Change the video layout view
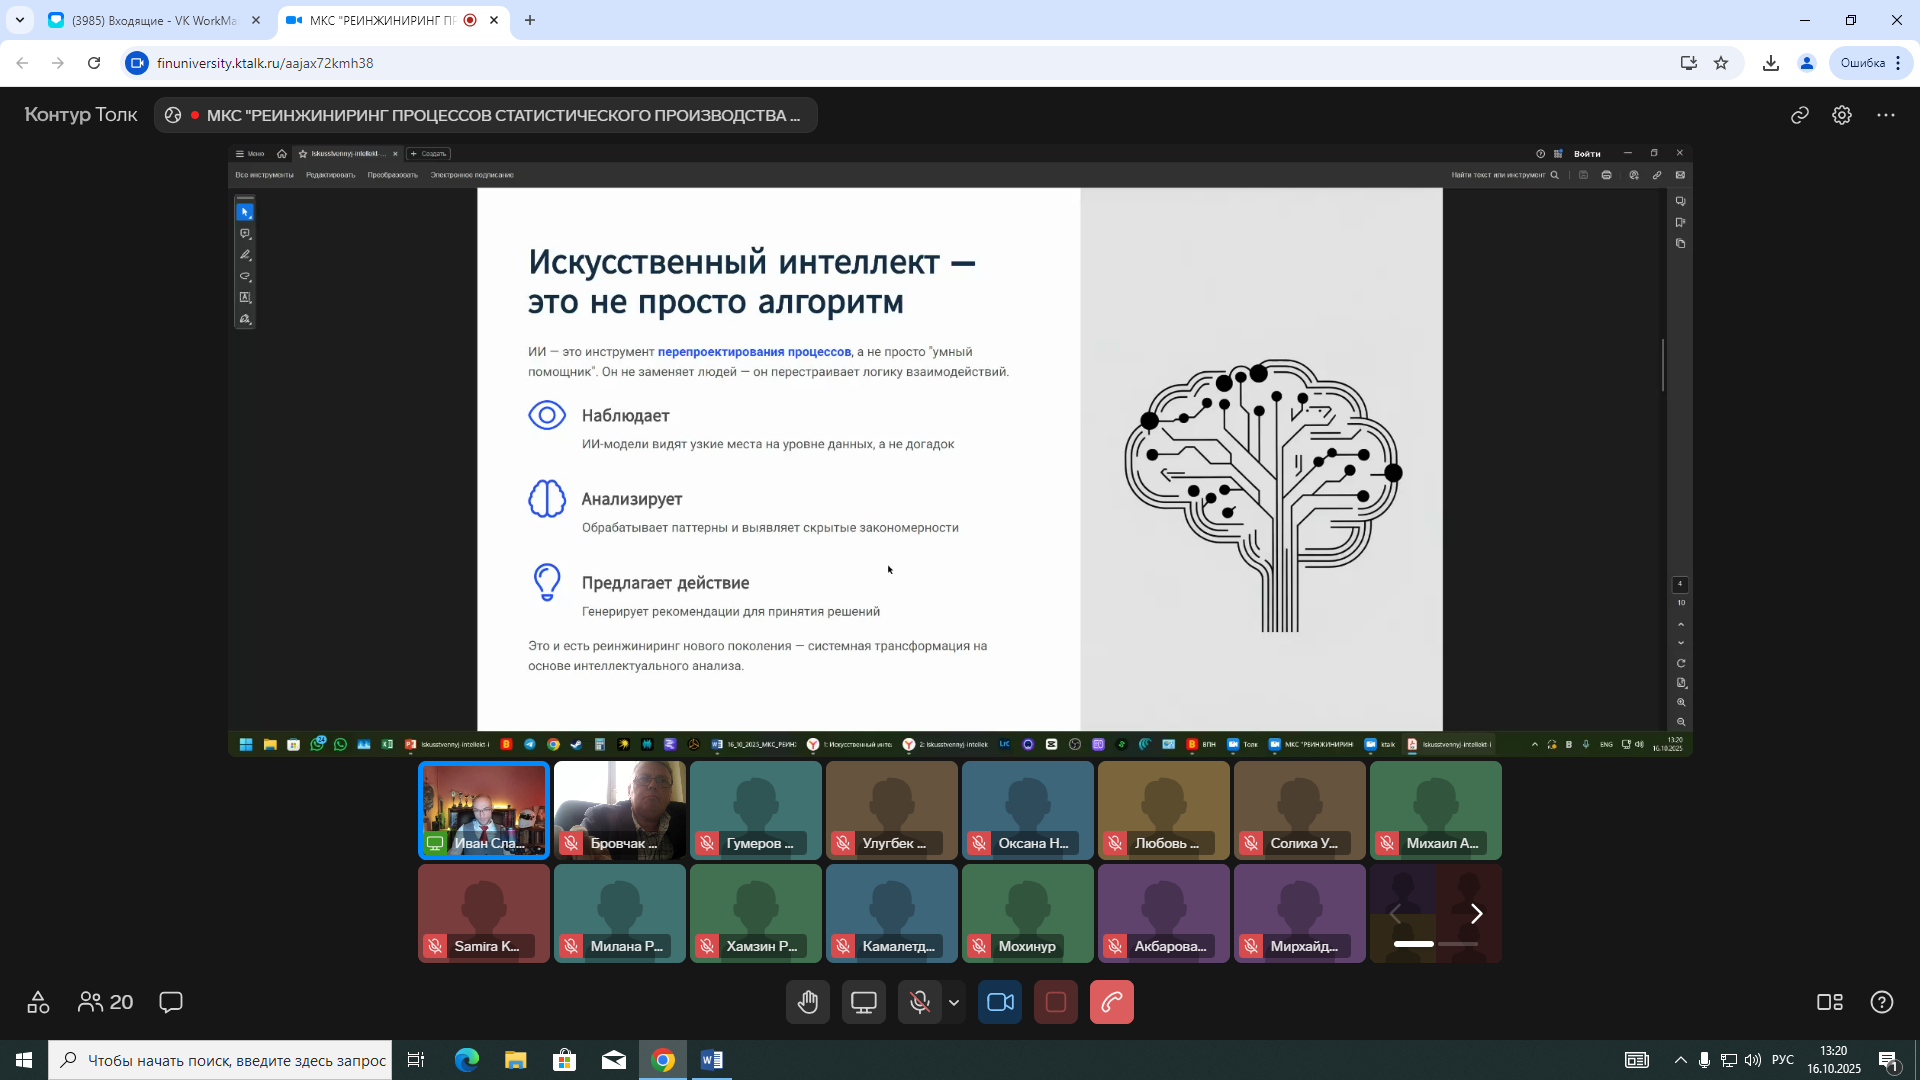The image size is (1920, 1080). [1830, 1002]
